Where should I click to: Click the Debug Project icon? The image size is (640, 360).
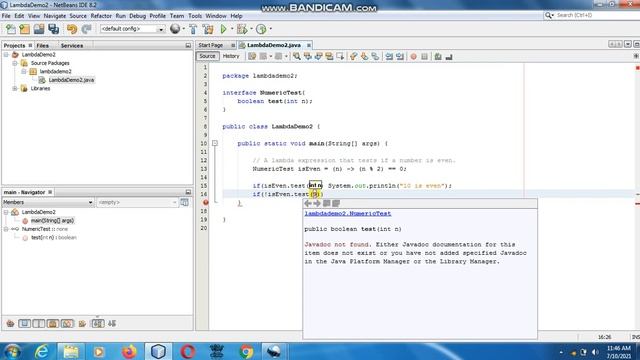click(242, 29)
